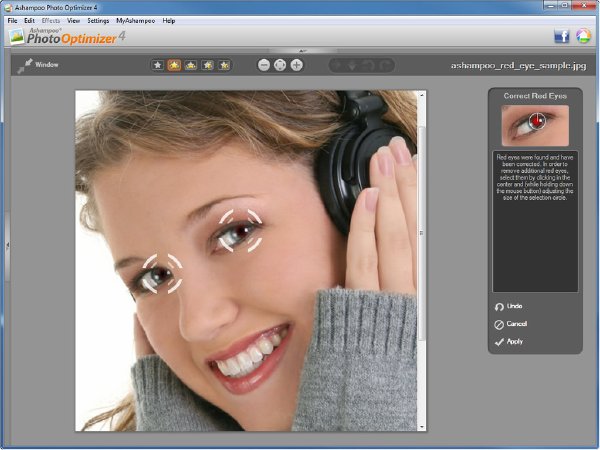Click the image scrollbar down arrow
This screenshot has height=450, width=600.
point(422,427)
